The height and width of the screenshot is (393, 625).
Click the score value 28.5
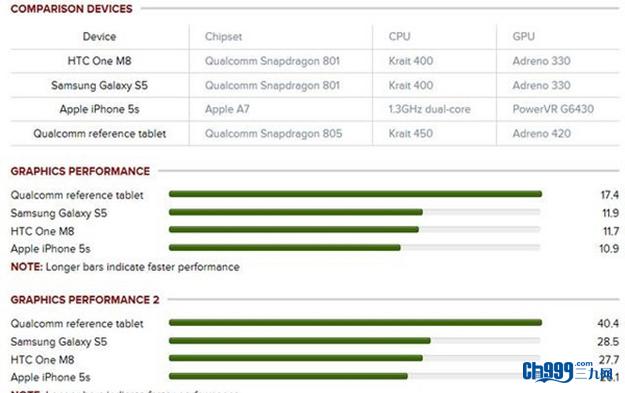(x=608, y=342)
